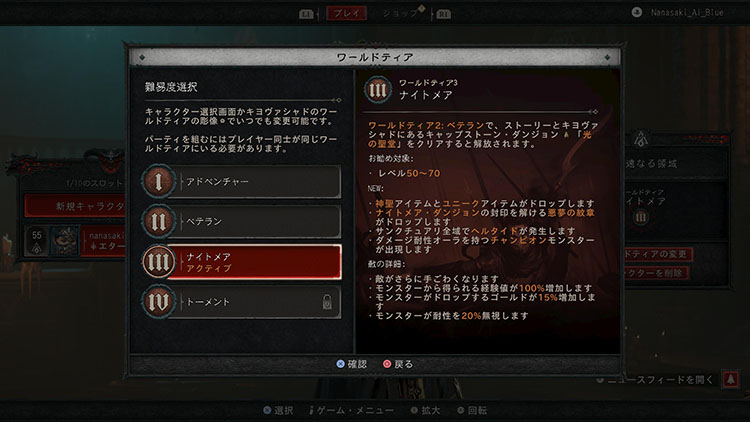
Task: Switch to the ショップ tab
Action: click(401, 13)
